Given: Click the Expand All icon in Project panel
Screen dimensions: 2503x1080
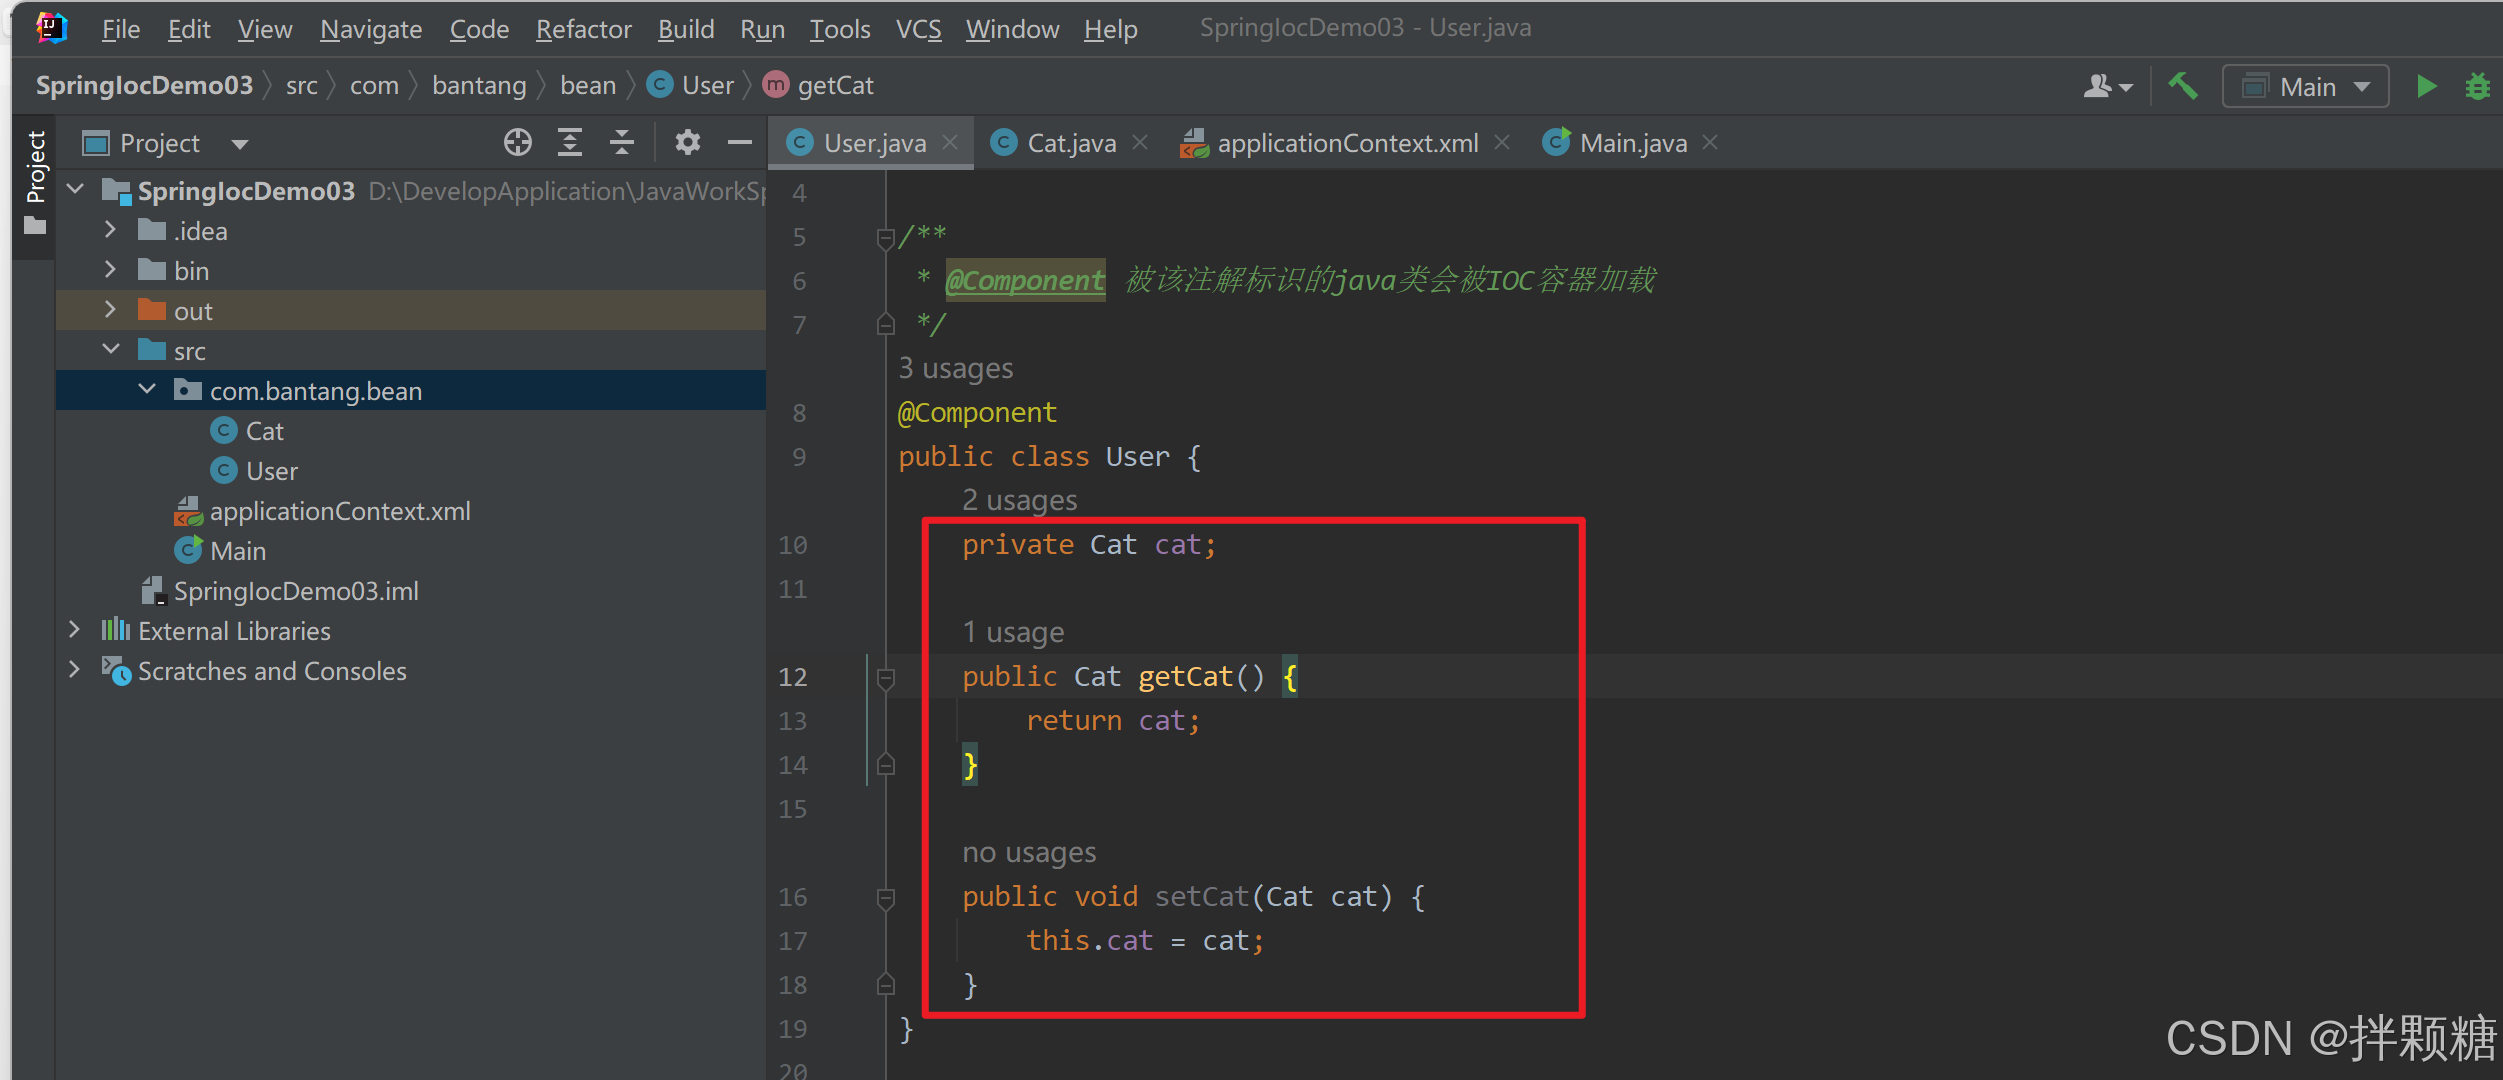Looking at the screenshot, I should (x=569, y=143).
